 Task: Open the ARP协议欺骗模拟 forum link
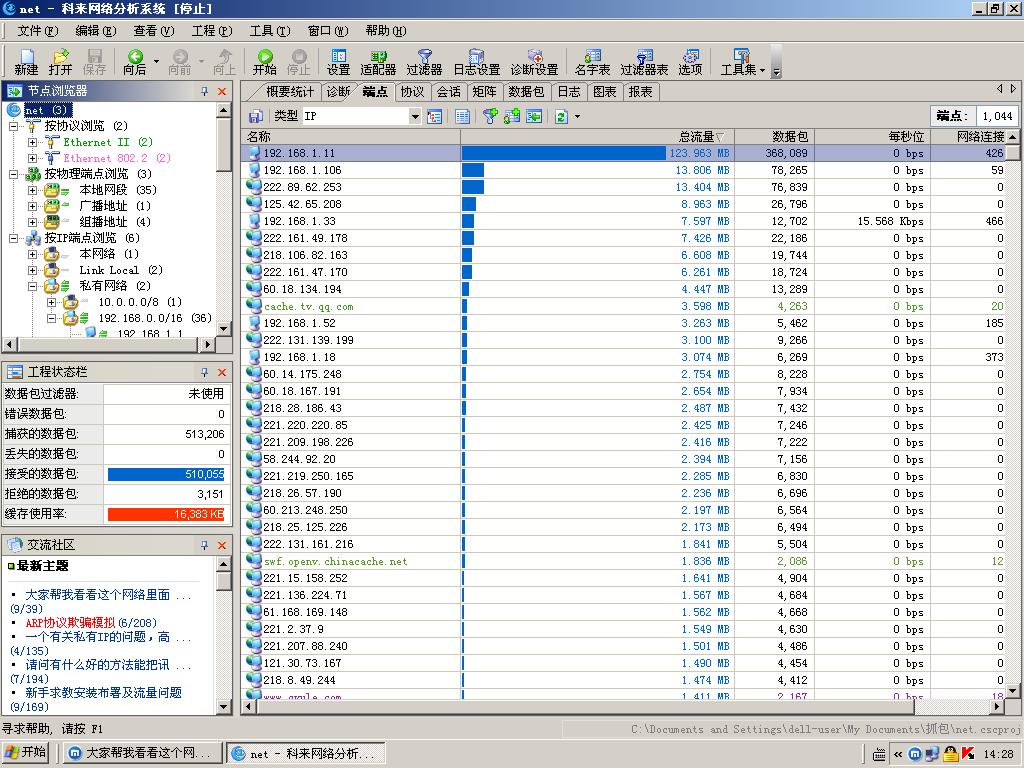tap(70, 623)
